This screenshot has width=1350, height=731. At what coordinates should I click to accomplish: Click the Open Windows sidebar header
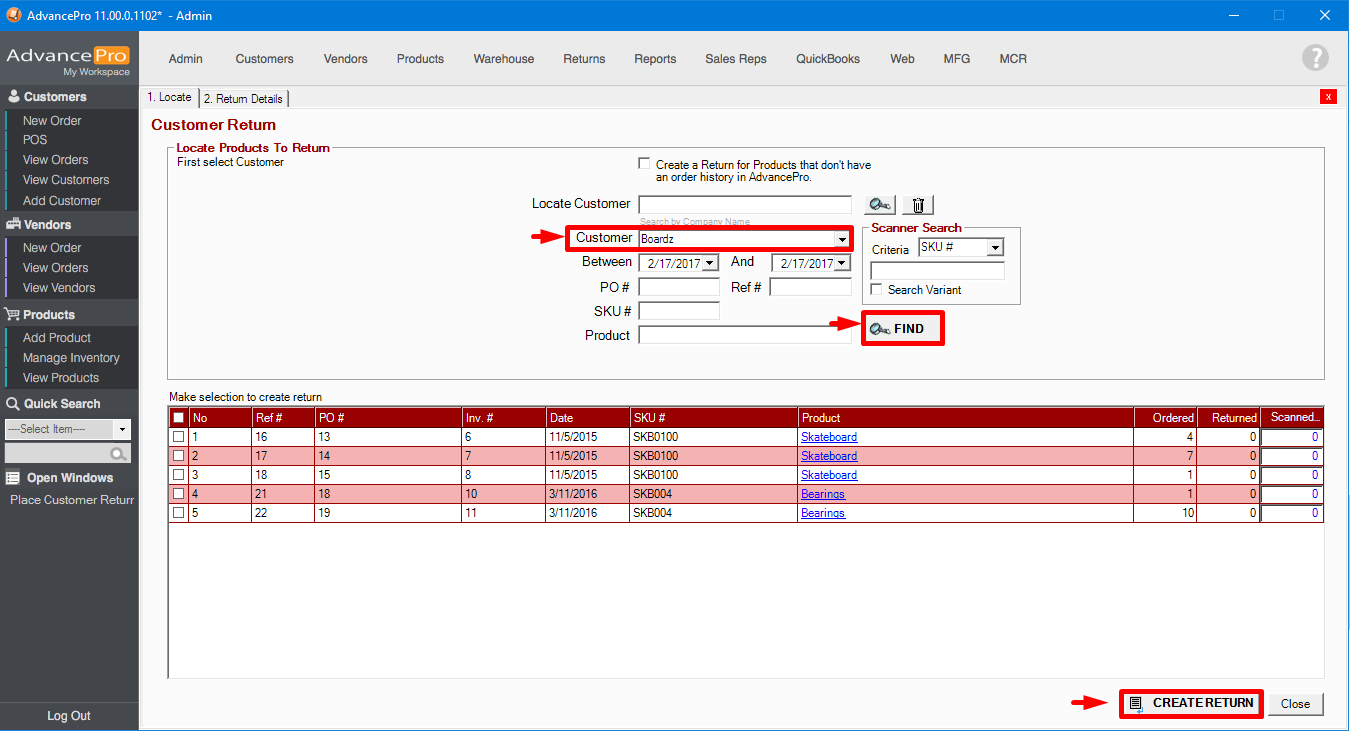coord(69,478)
